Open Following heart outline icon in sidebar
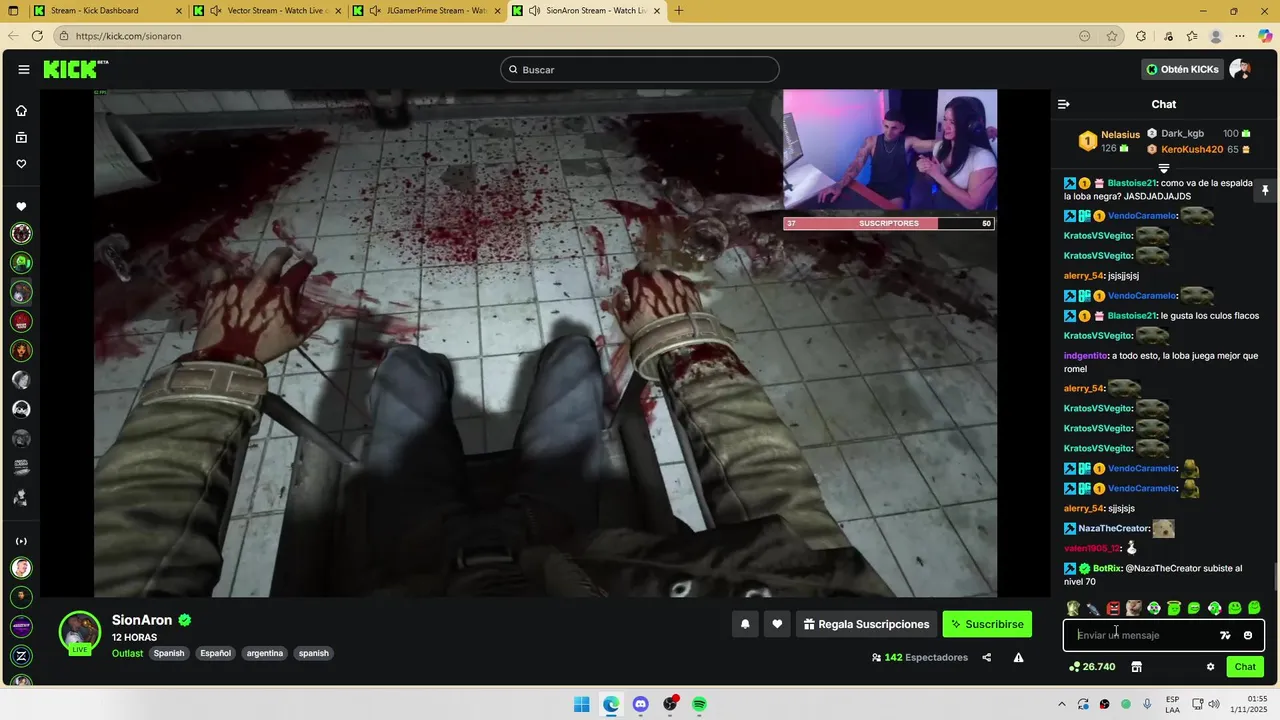This screenshot has height=720, width=1280. click(x=21, y=164)
